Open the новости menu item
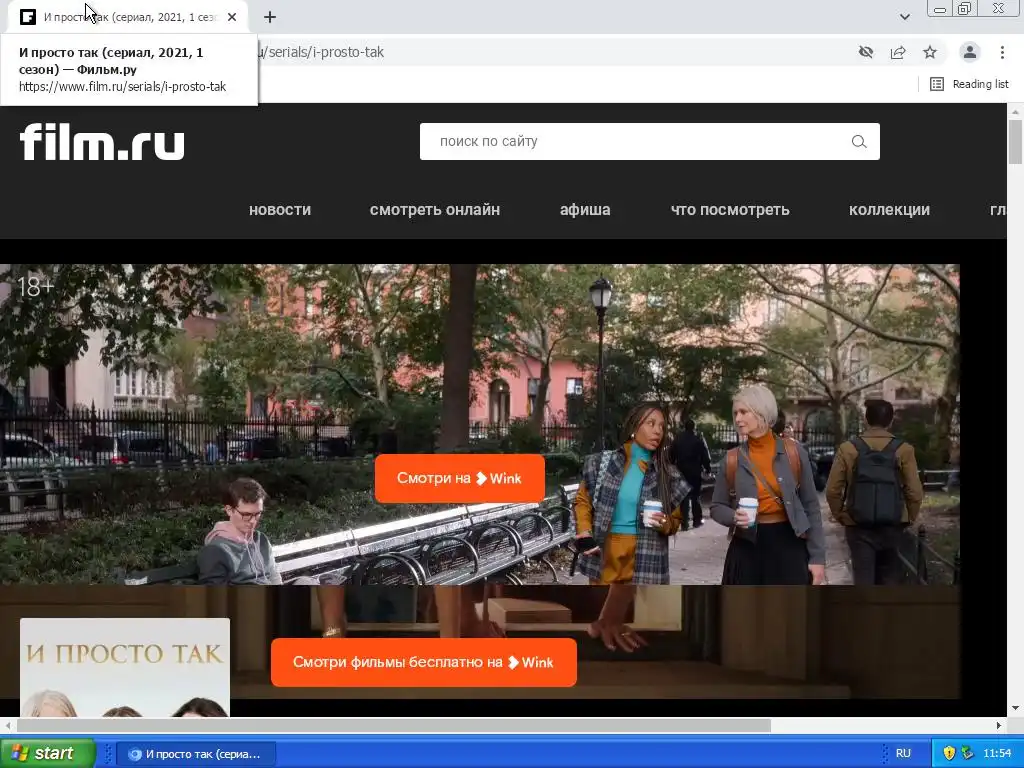Image resolution: width=1024 pixels, height=768 pixels. 280,210
